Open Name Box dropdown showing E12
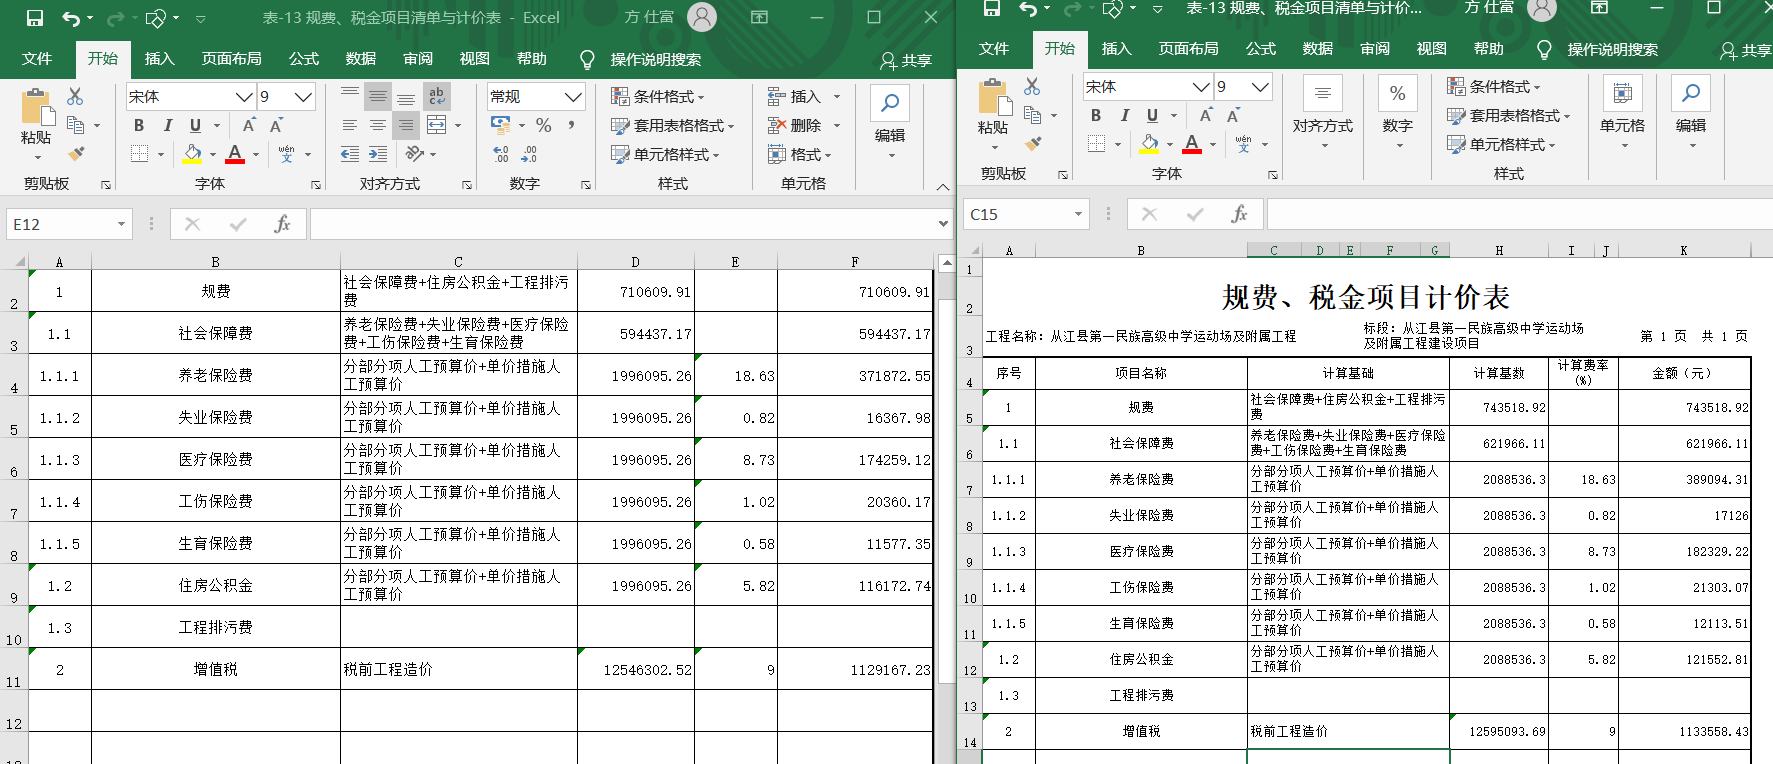This screenshot has width=1773, height=764. tap(121, 224)
